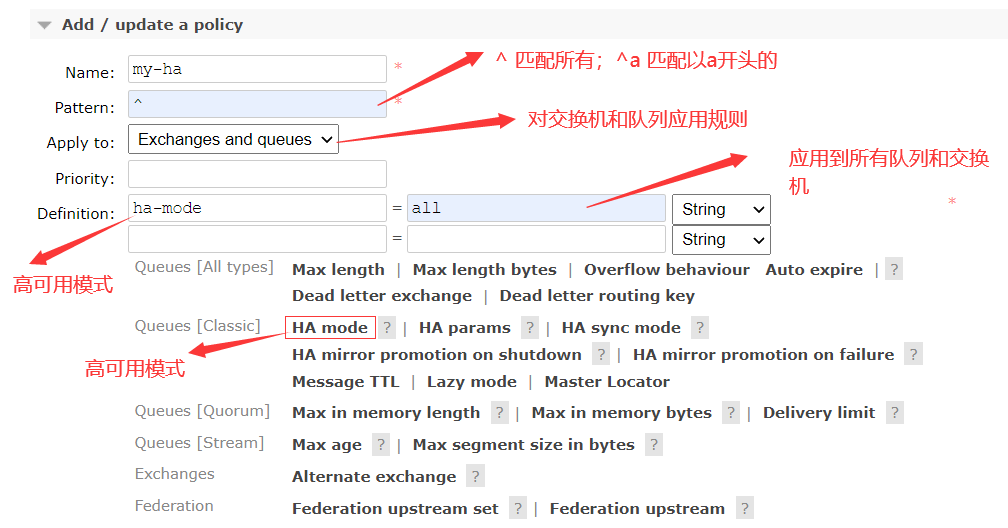Click the Pattern input field
The image size is (1008, 528).
257,105
